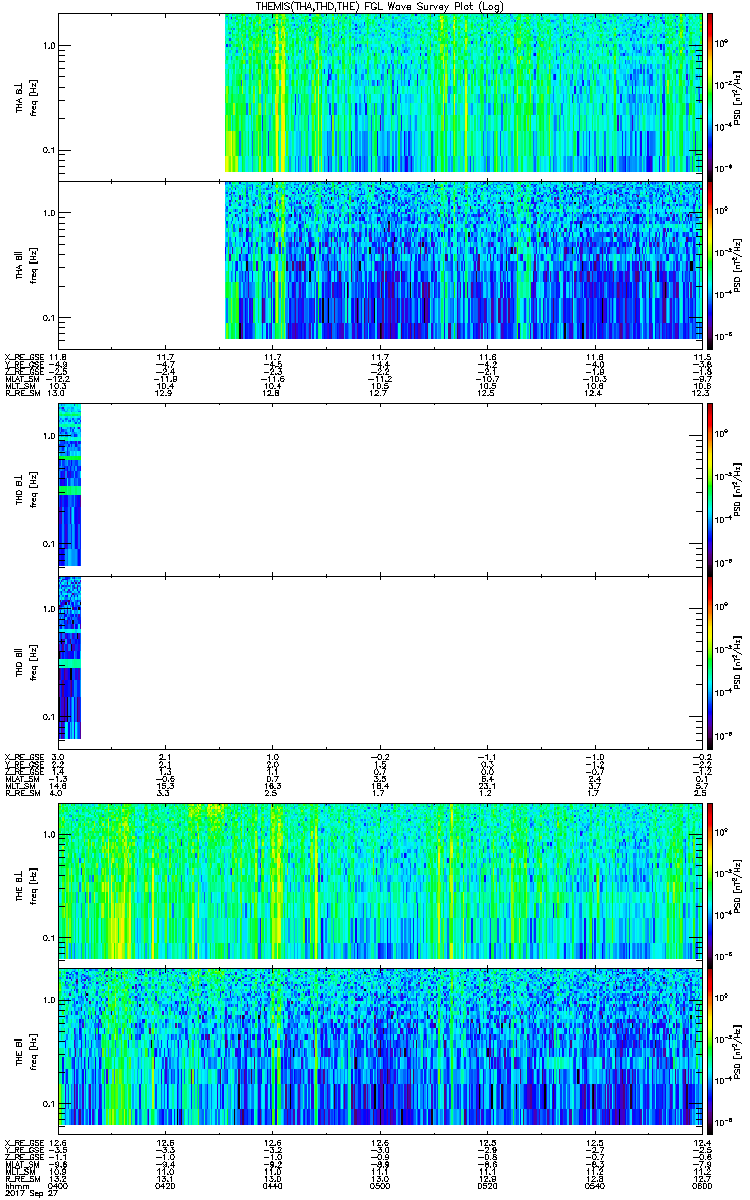Viewport: 750px width, 1200px height.
Task: Click the short THD B-parallel spectrogram strip
Action: click(x=69, y=658)
